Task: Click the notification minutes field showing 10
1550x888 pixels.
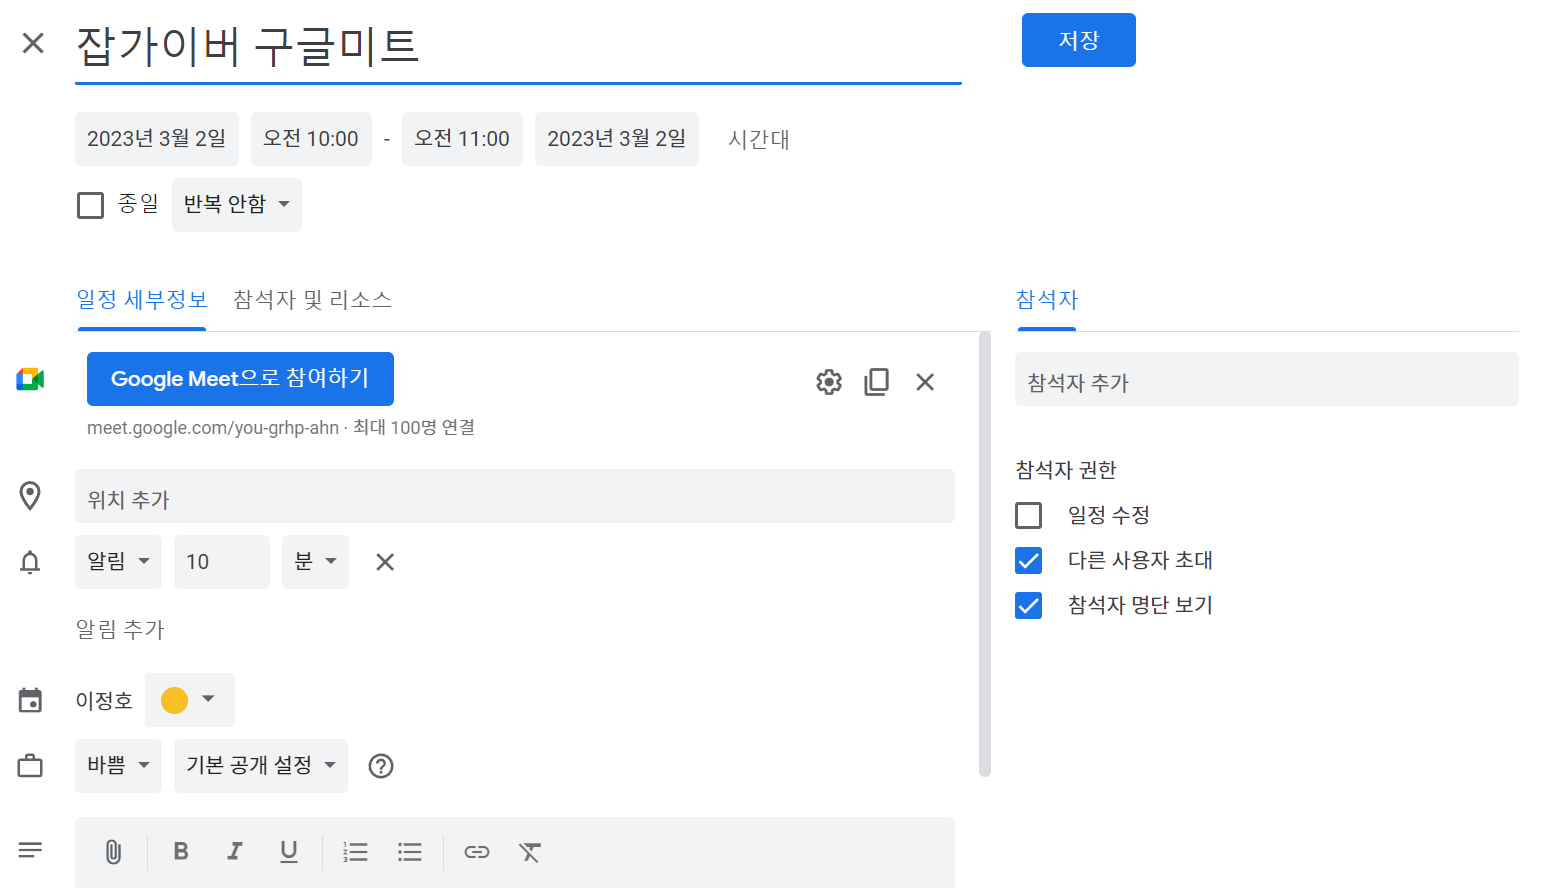Action: 222,562
